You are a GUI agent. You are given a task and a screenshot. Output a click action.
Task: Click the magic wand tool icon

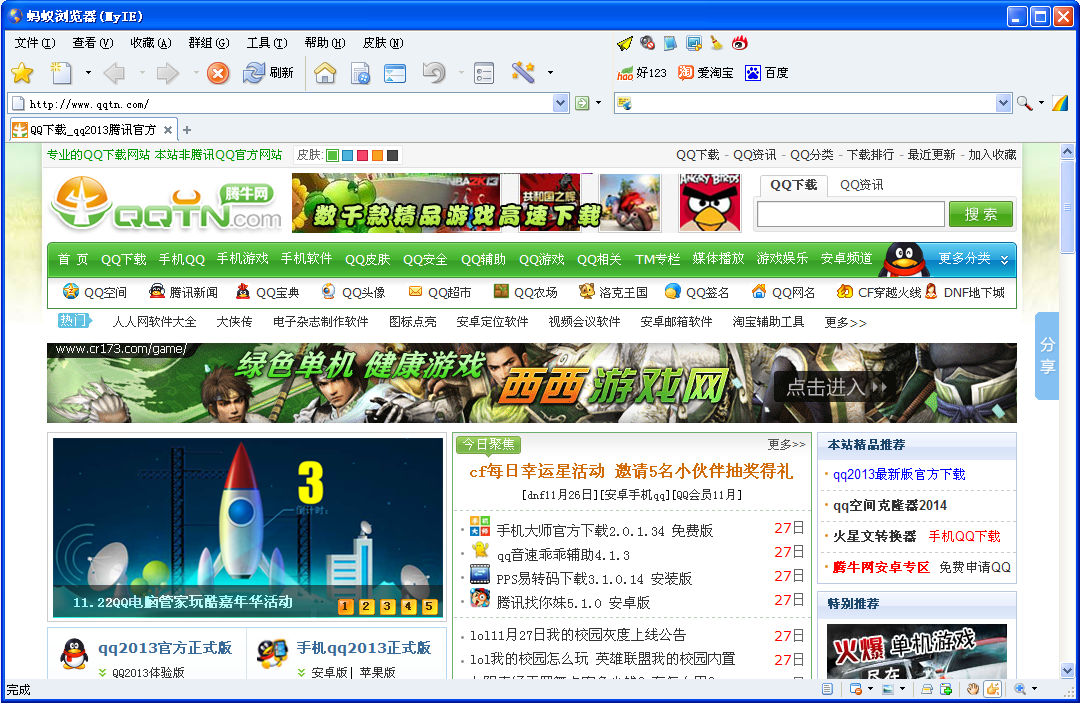click(523, 72)
